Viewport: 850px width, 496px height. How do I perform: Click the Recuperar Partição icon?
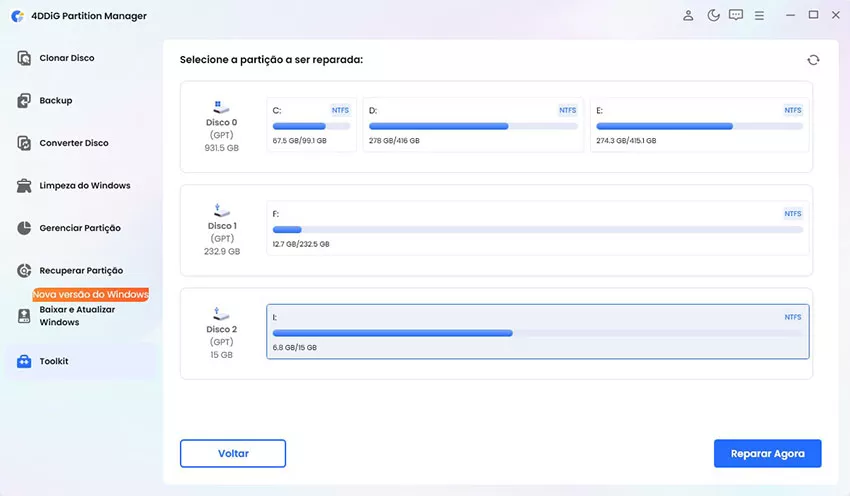click(x=24, y=270)
